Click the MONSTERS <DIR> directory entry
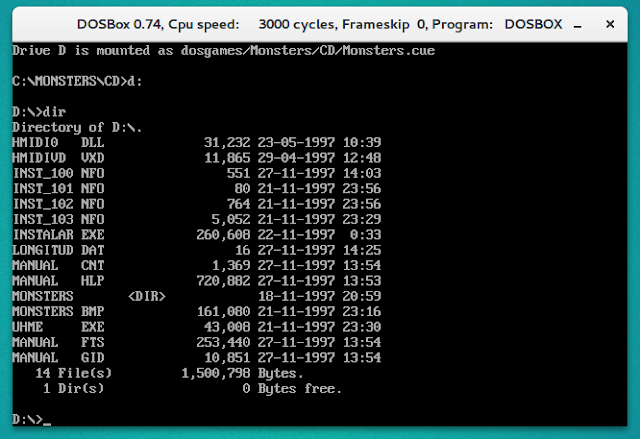 pyautogui.click(x=197, y=296)
